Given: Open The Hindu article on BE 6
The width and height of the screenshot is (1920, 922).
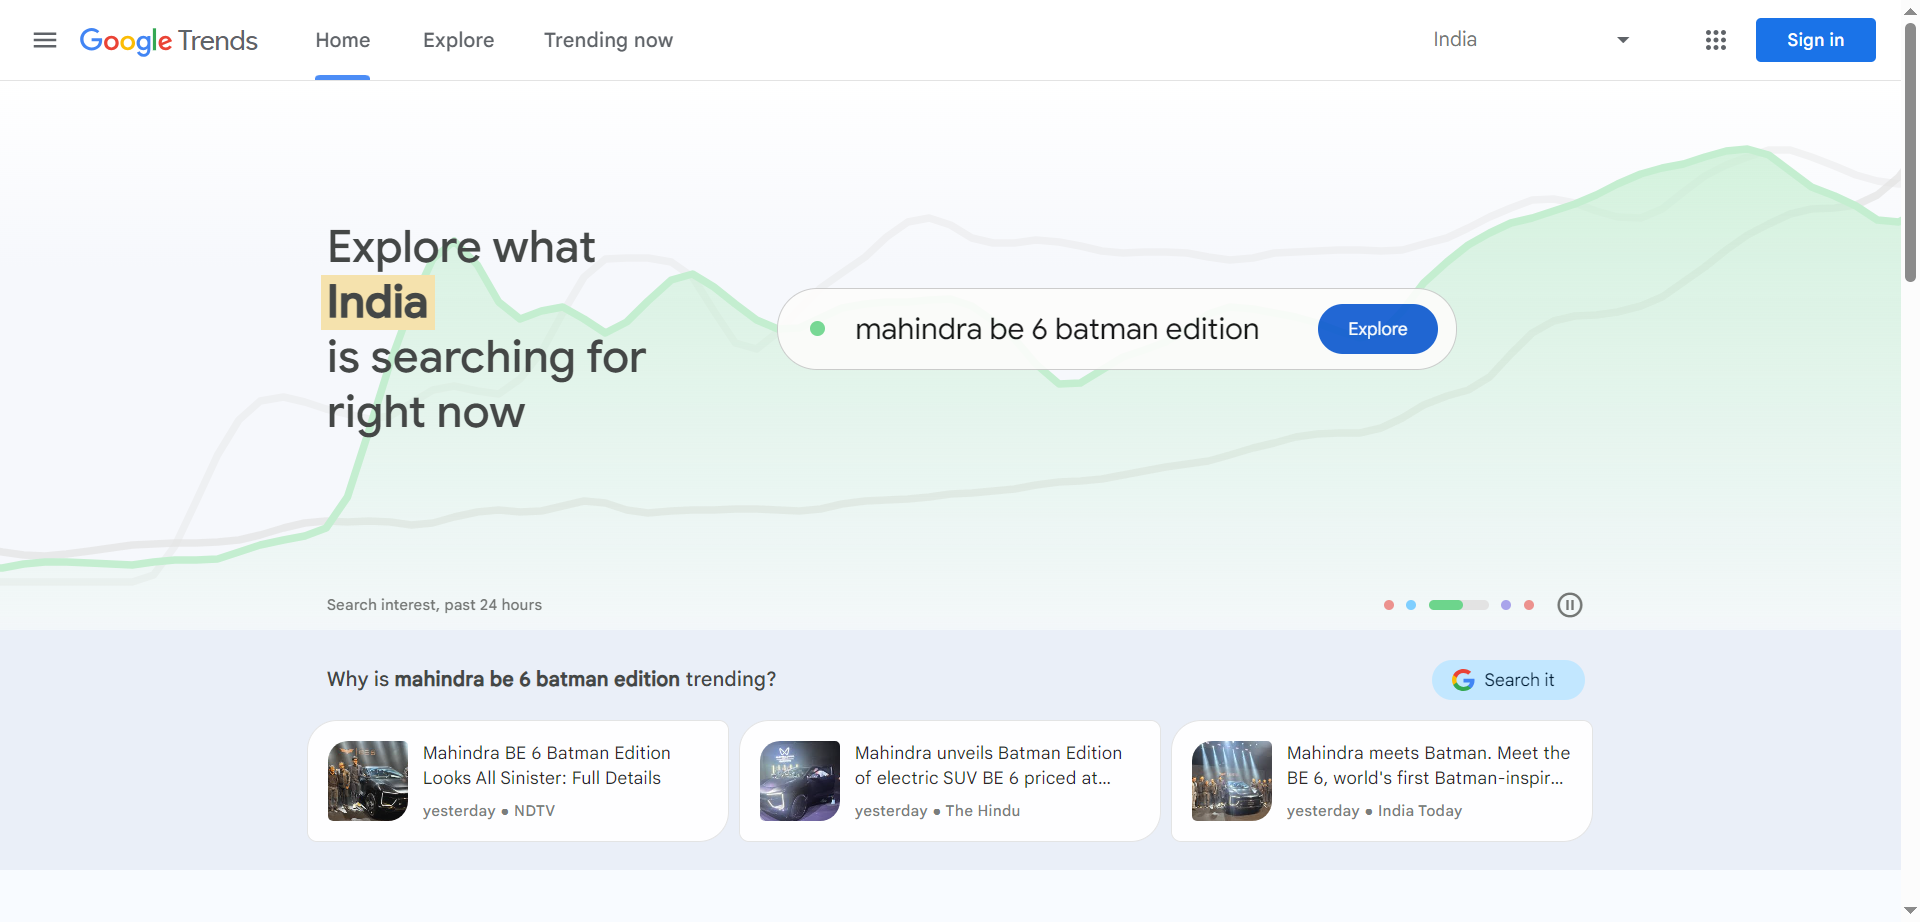Looking at the screenshot, I should click(x=950, y=781).
